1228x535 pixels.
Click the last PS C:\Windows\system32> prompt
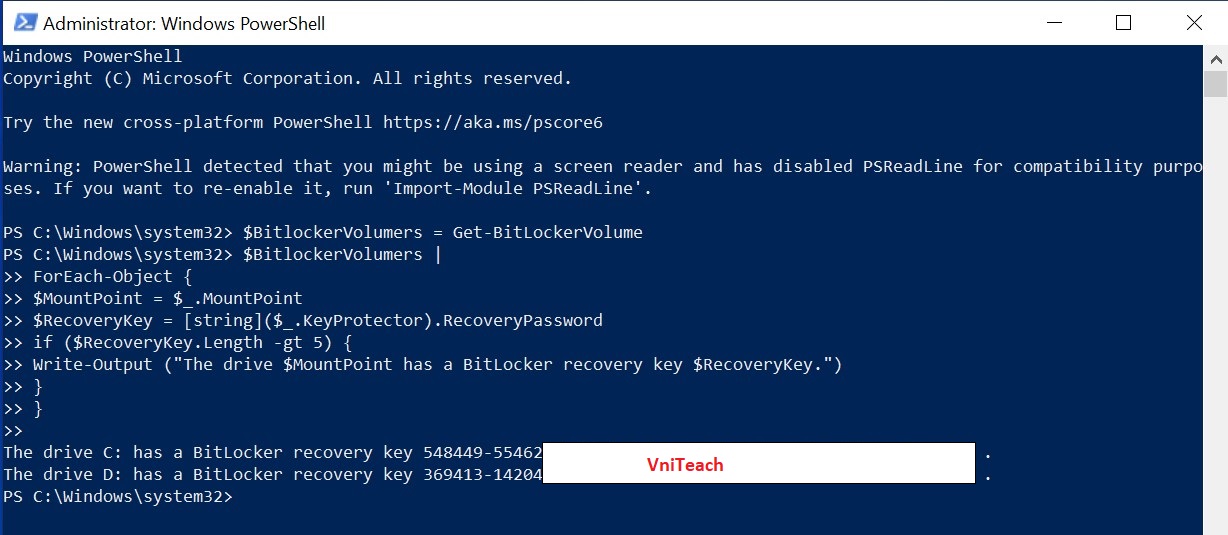coord(118,496)
